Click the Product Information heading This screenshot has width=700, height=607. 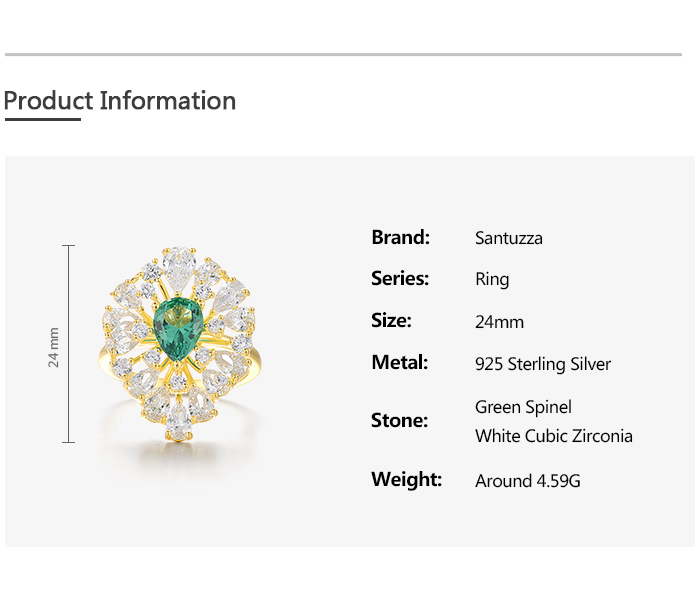(120, 101)
